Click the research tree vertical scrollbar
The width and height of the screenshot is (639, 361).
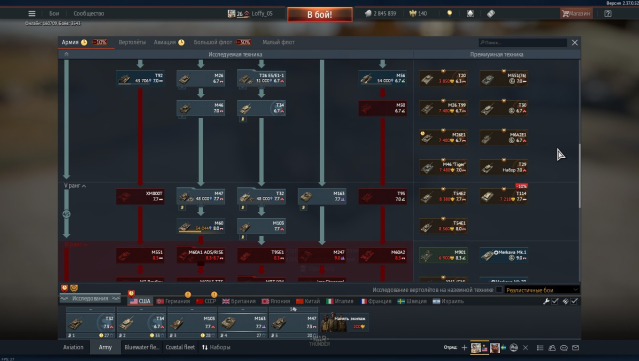coord(580,175)
